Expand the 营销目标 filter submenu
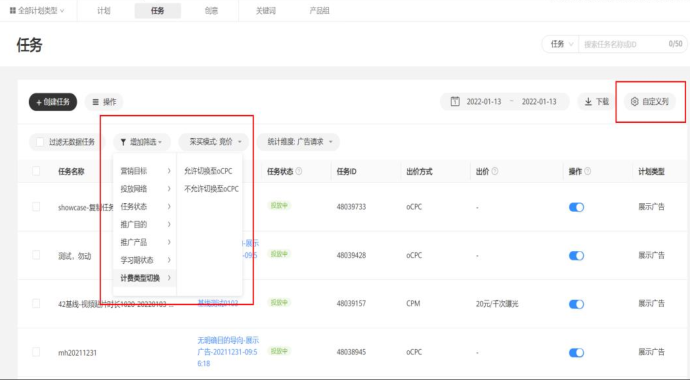Viewport: 690px width, 380px height. point(145,171)
